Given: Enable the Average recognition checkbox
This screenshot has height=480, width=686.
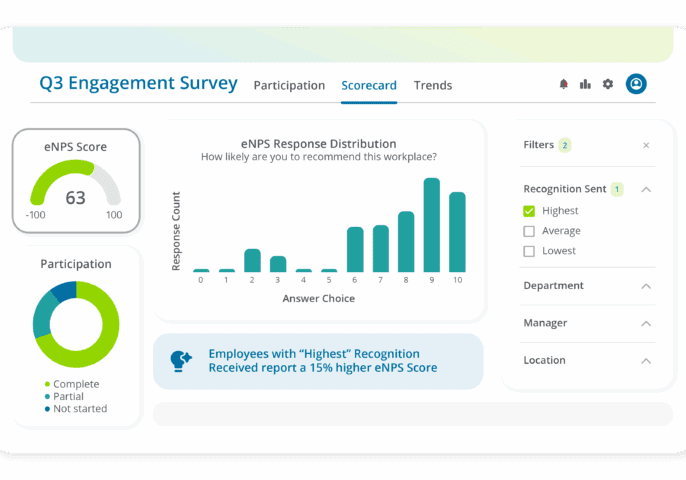Looking at the screenshot, I should pyautogui.click(x=529, y=231).
